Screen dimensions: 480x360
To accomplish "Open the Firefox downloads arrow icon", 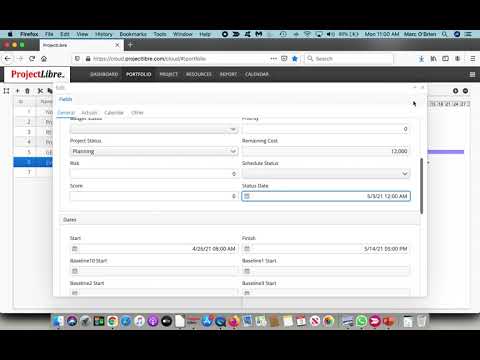I will pos(421,59).
